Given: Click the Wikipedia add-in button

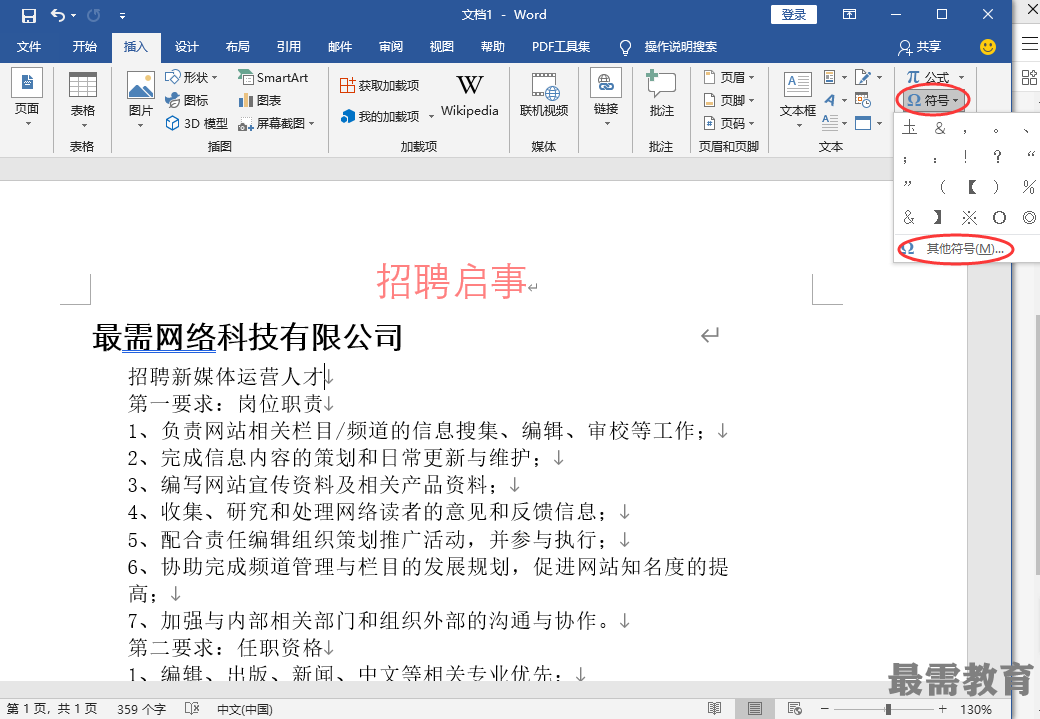Looking at the screenshot, I should (470, 96).
